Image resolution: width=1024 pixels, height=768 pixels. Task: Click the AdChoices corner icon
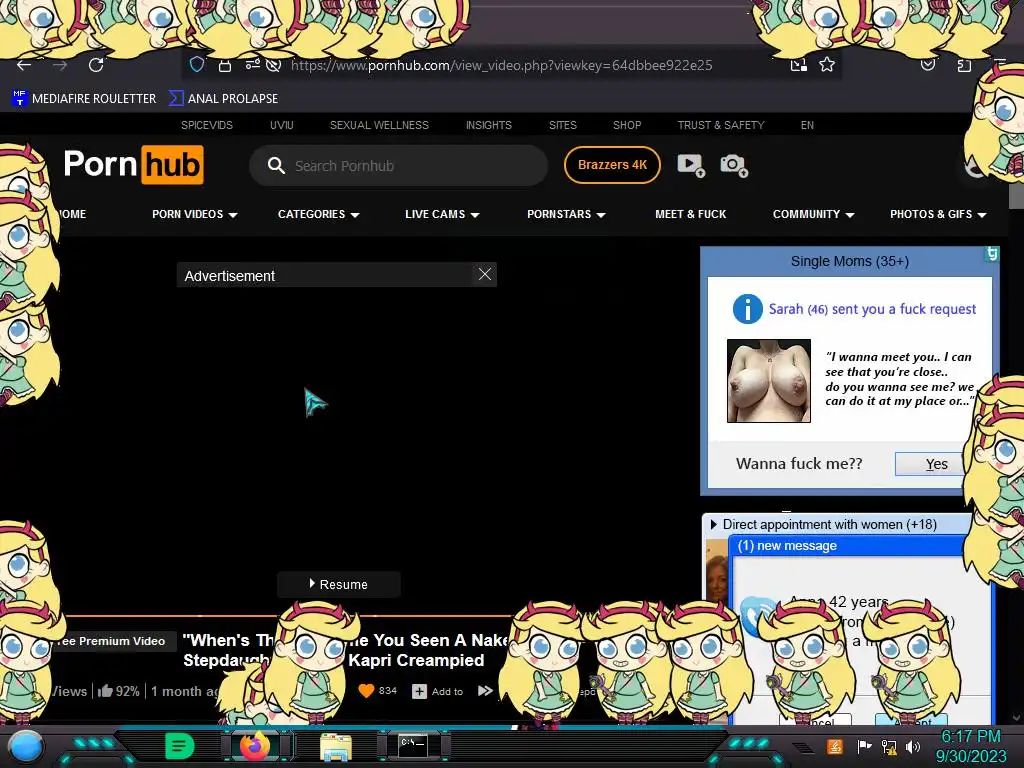click(991, 254)
